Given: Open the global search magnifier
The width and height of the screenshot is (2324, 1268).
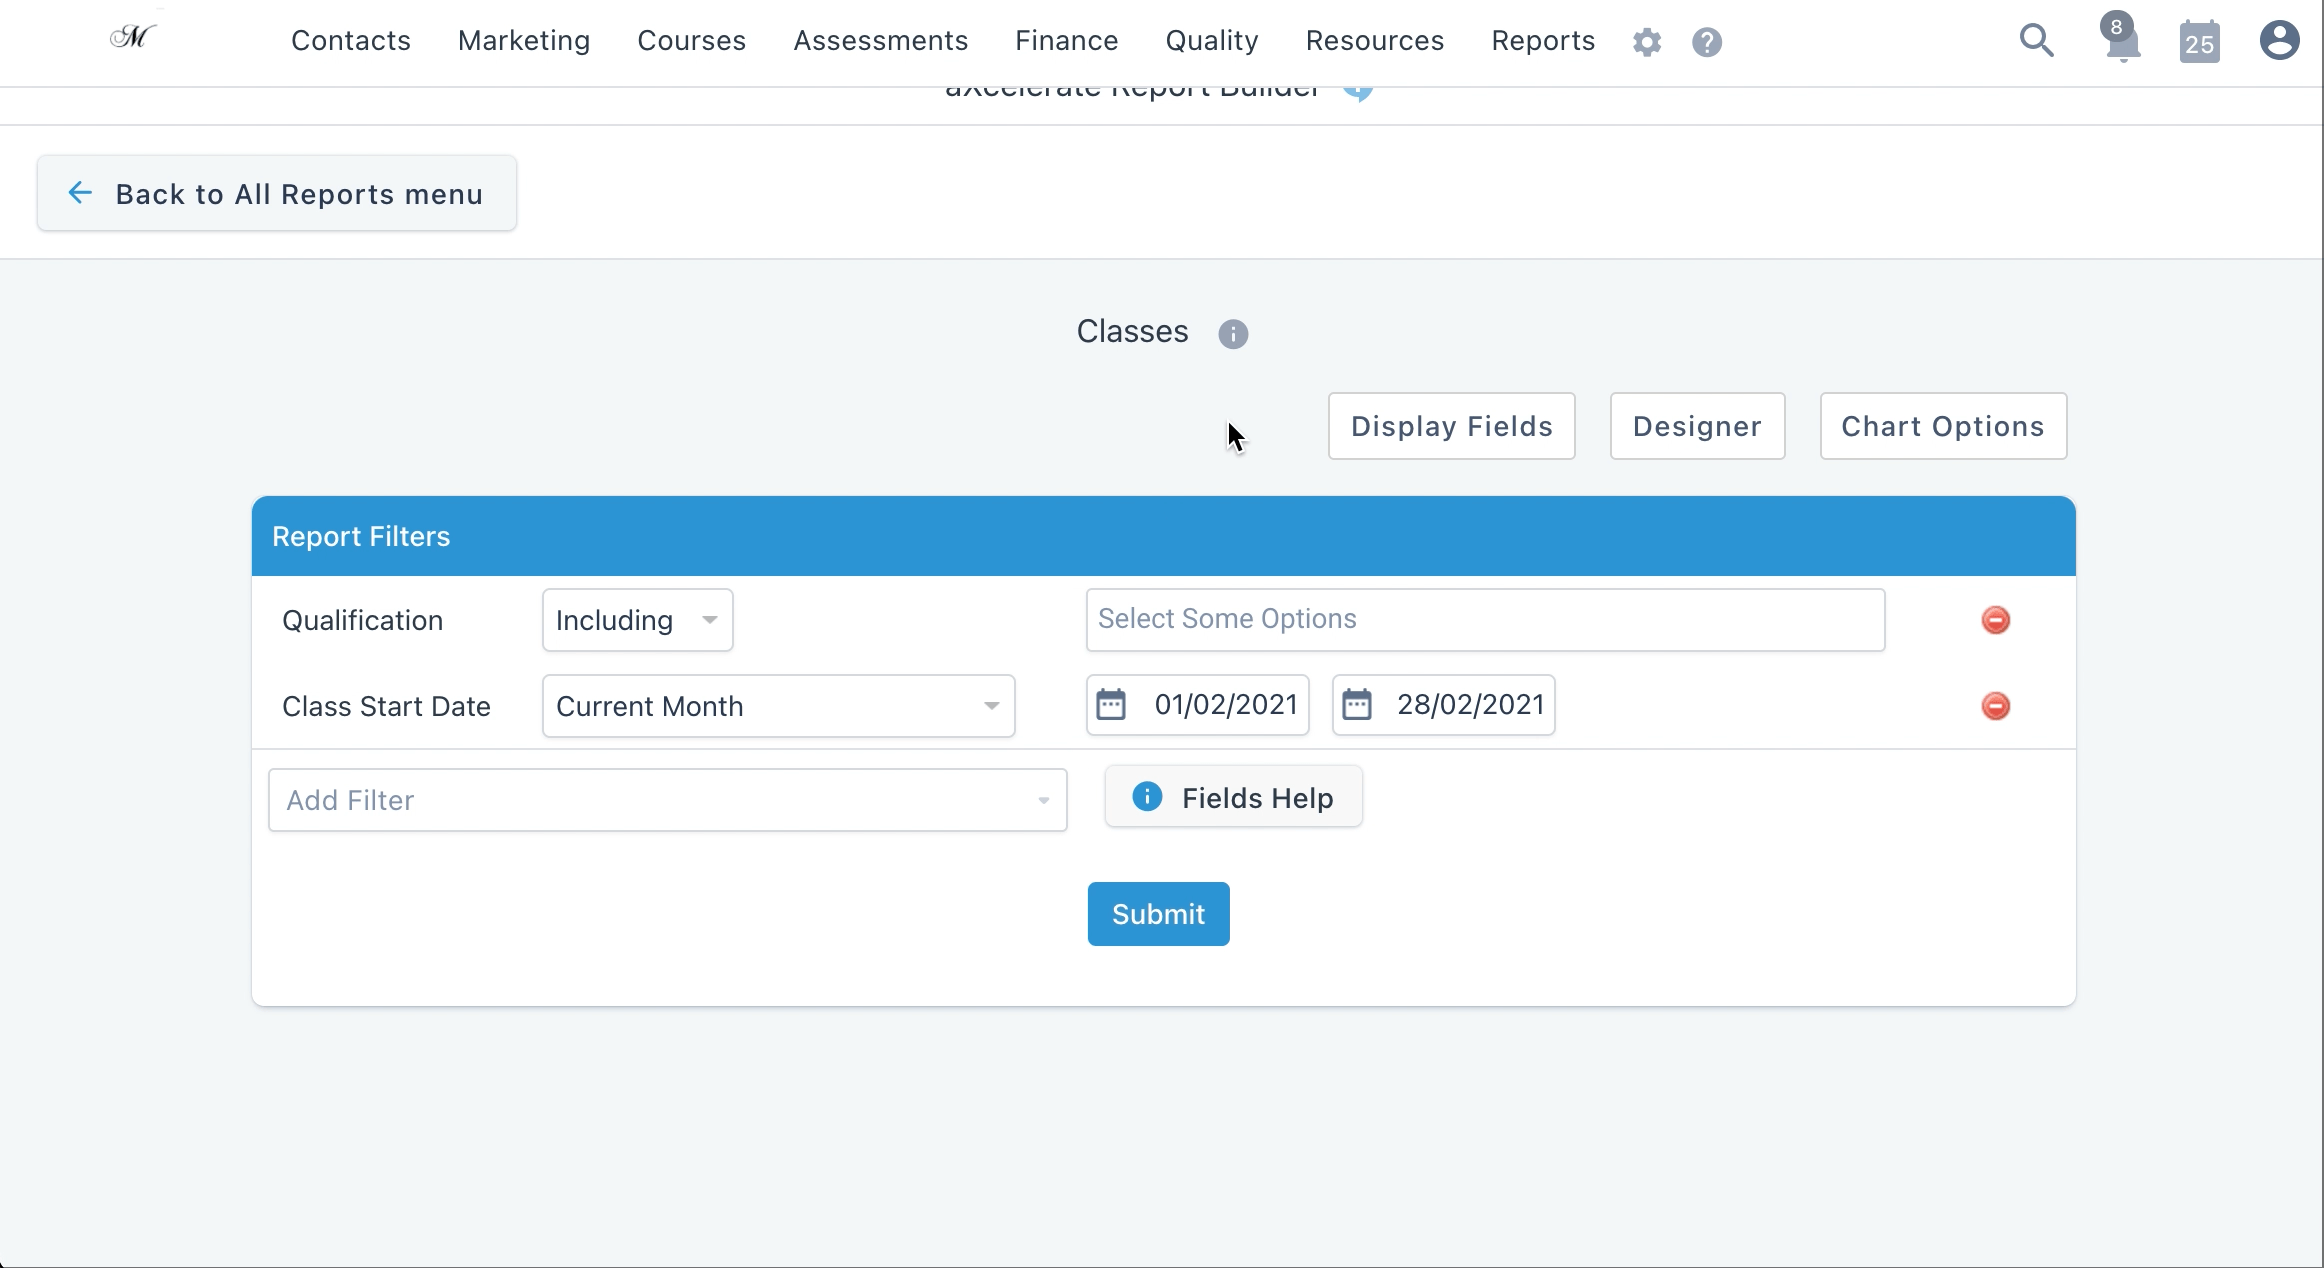Looking at the screenshot, I should pyautogui.click(x=2036, y=41).
